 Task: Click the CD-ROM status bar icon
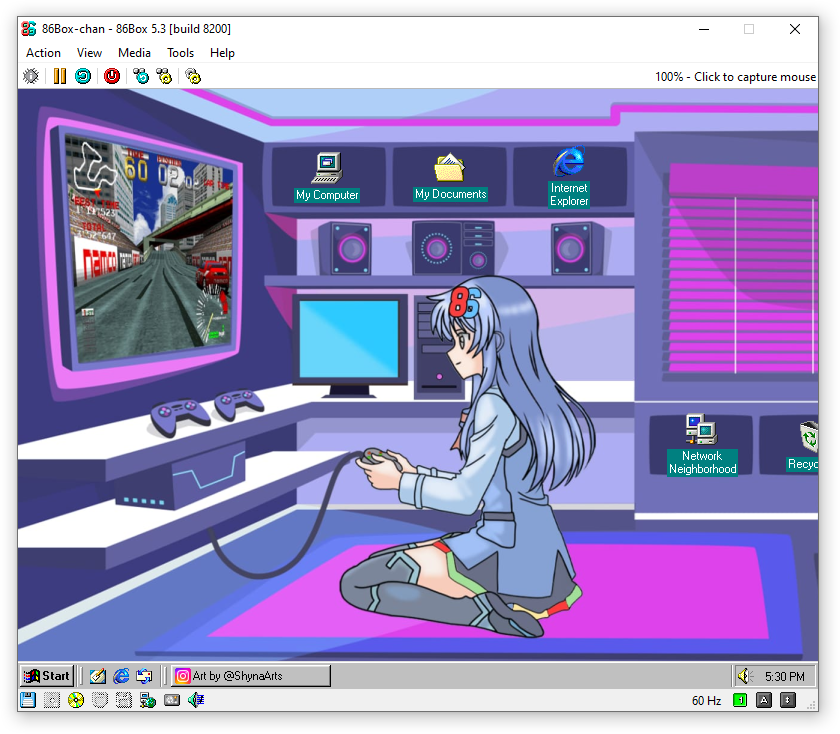(x=75, y=700)
